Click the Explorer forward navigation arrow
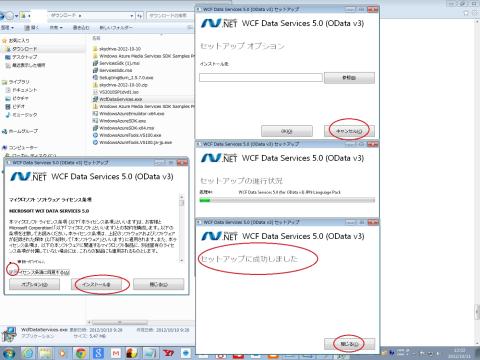480x360 pixels. click(x=10, y=15)
